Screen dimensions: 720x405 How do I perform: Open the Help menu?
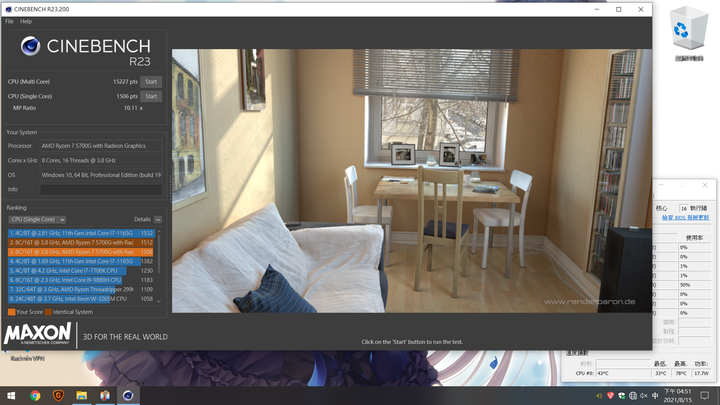(26, 21)
